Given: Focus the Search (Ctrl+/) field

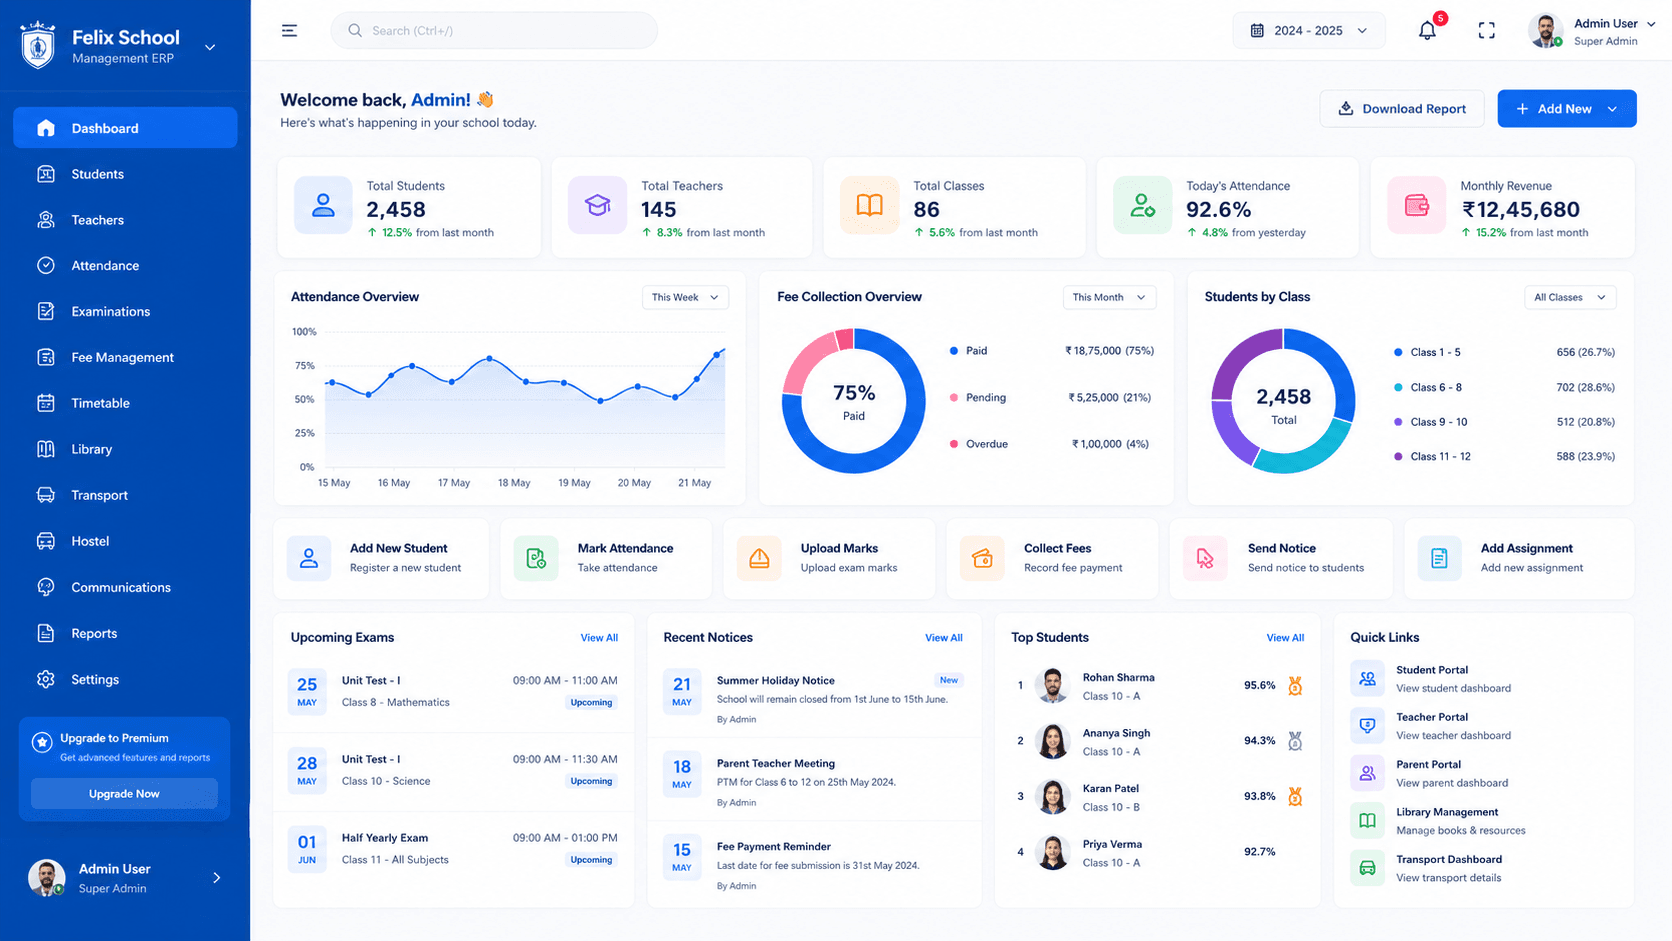Looking at the screenshot, I should [494, 30].
